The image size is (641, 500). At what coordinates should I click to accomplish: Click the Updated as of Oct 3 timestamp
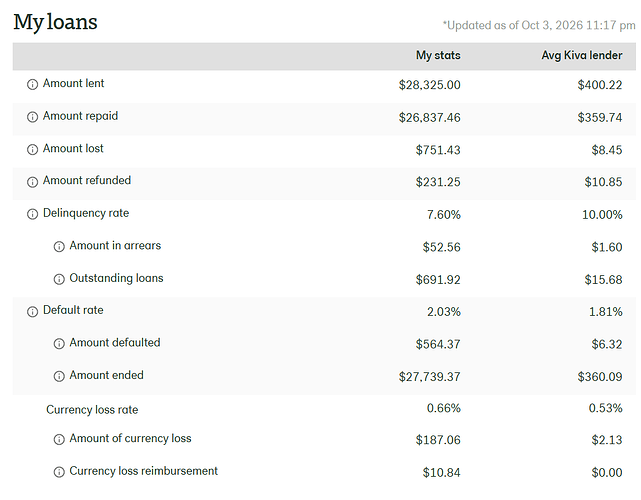point(539,25)
